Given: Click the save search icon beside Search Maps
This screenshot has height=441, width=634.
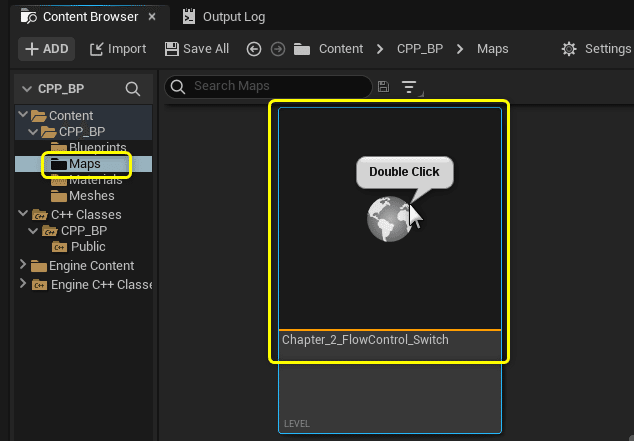Looking at the screenshot, I should [x=383, y=87].
